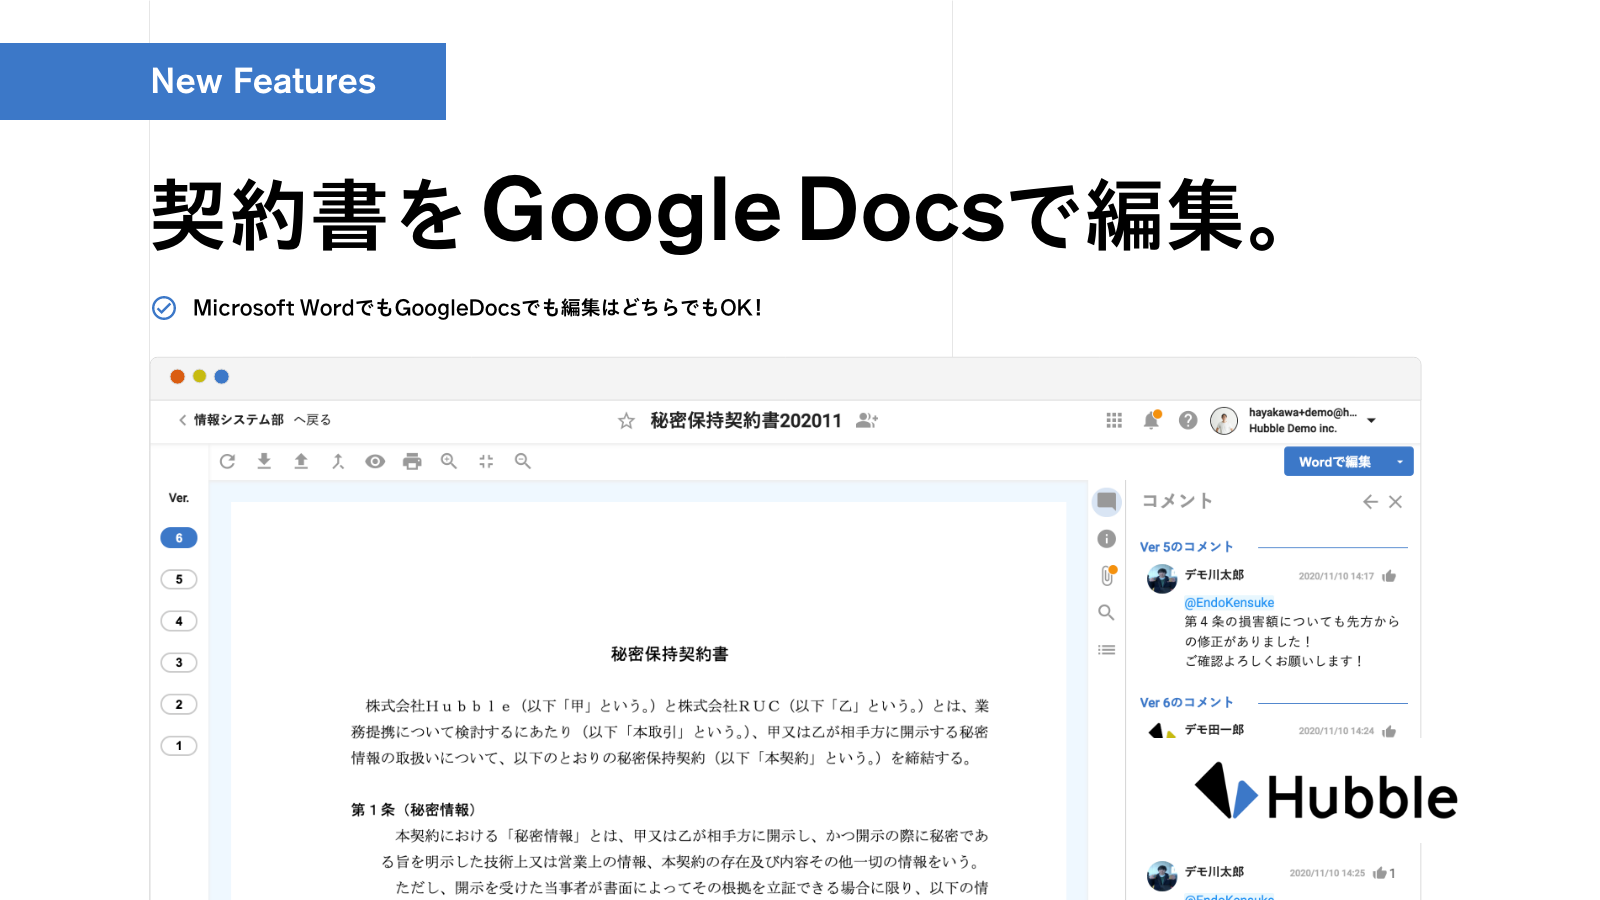This screenshot has width=1600, height=900.
Task: Open the share members icon beside title
Action: (867, 421)
